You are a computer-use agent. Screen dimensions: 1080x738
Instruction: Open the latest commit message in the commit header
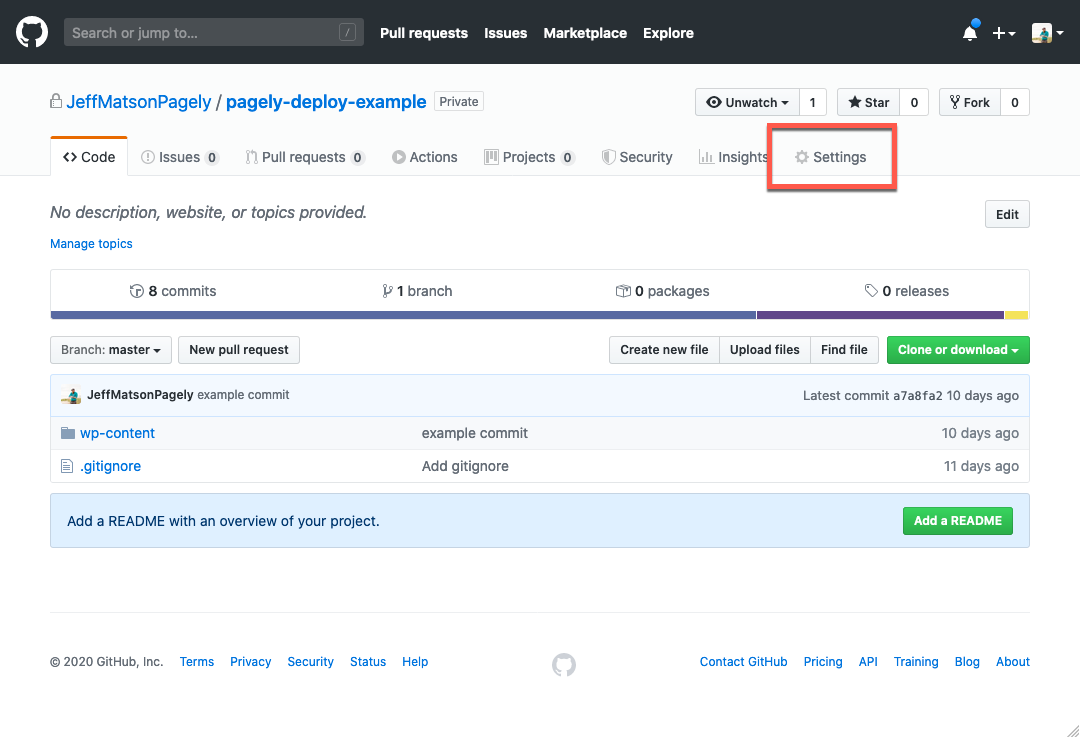pyautogui.click(x=243, y=395)
